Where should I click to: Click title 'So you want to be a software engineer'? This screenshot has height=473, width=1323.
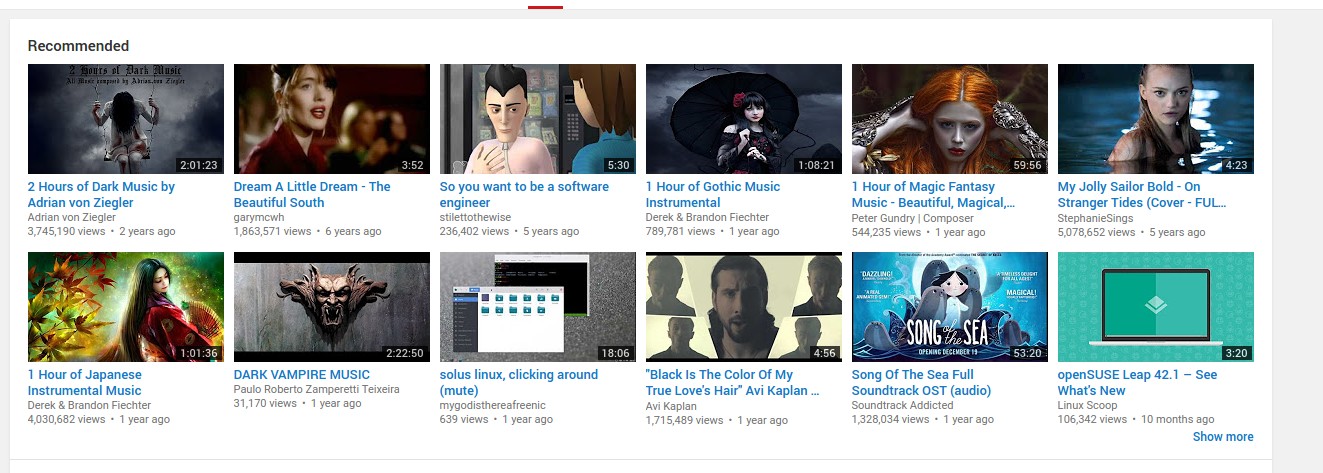(x=524, y=194)
